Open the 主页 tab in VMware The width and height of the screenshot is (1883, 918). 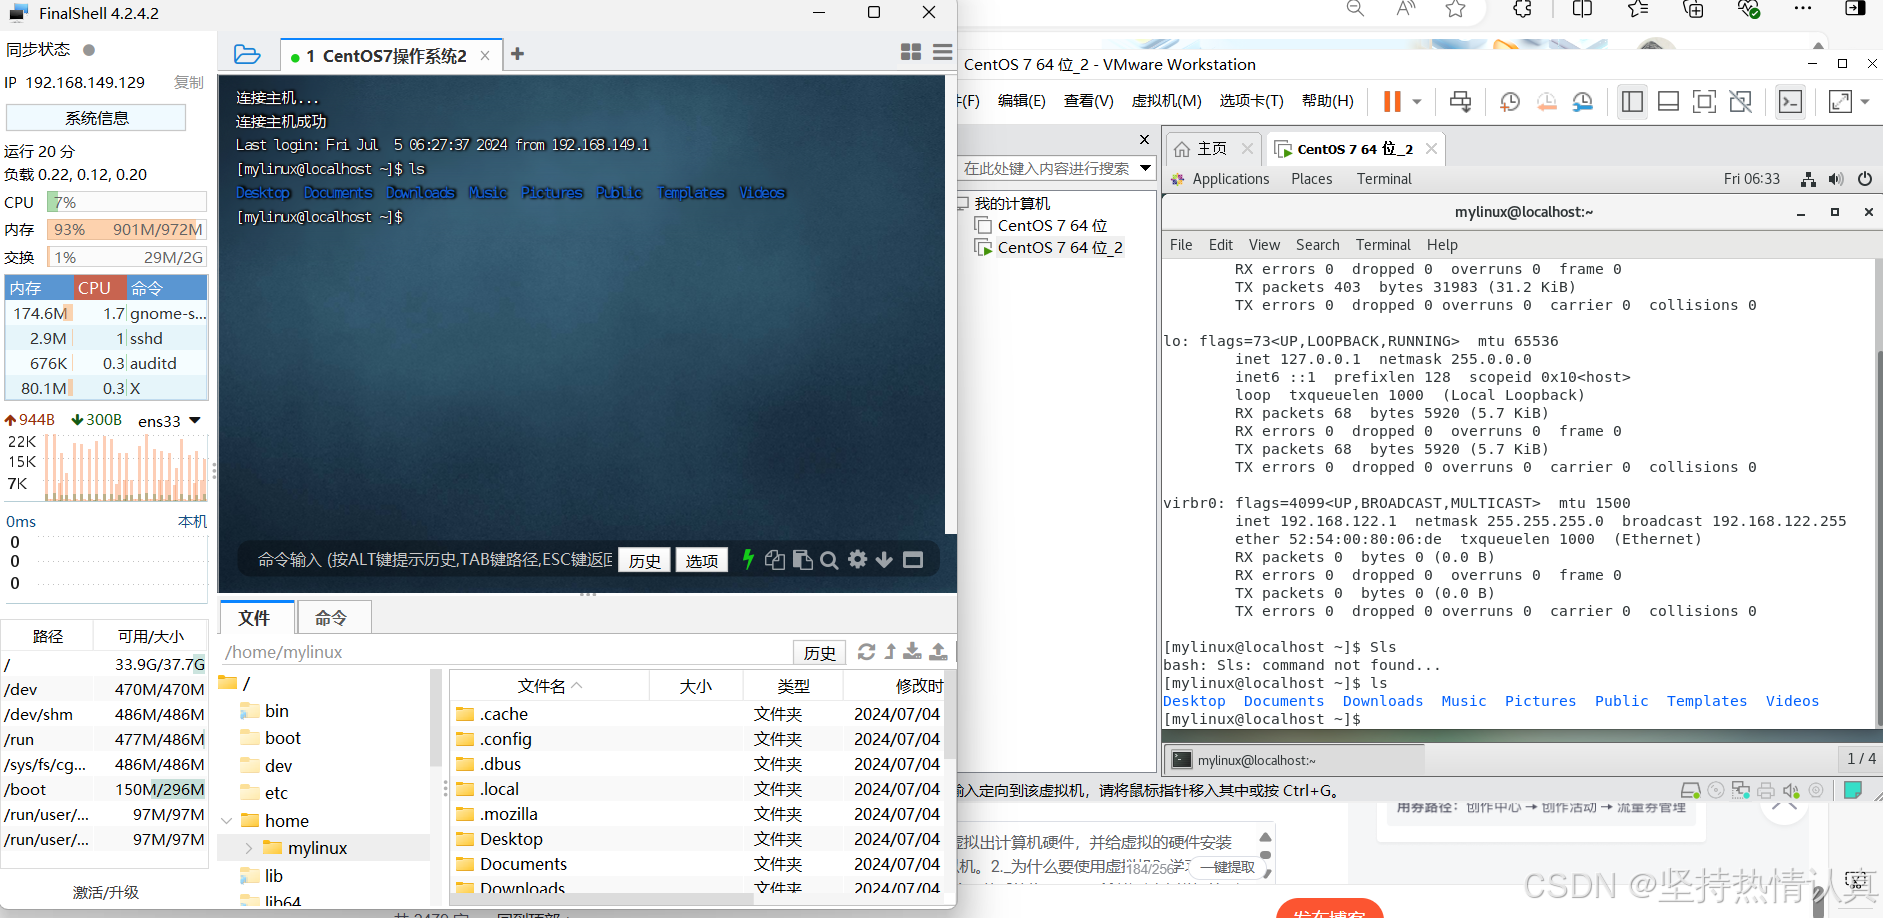coord(1212,148)
